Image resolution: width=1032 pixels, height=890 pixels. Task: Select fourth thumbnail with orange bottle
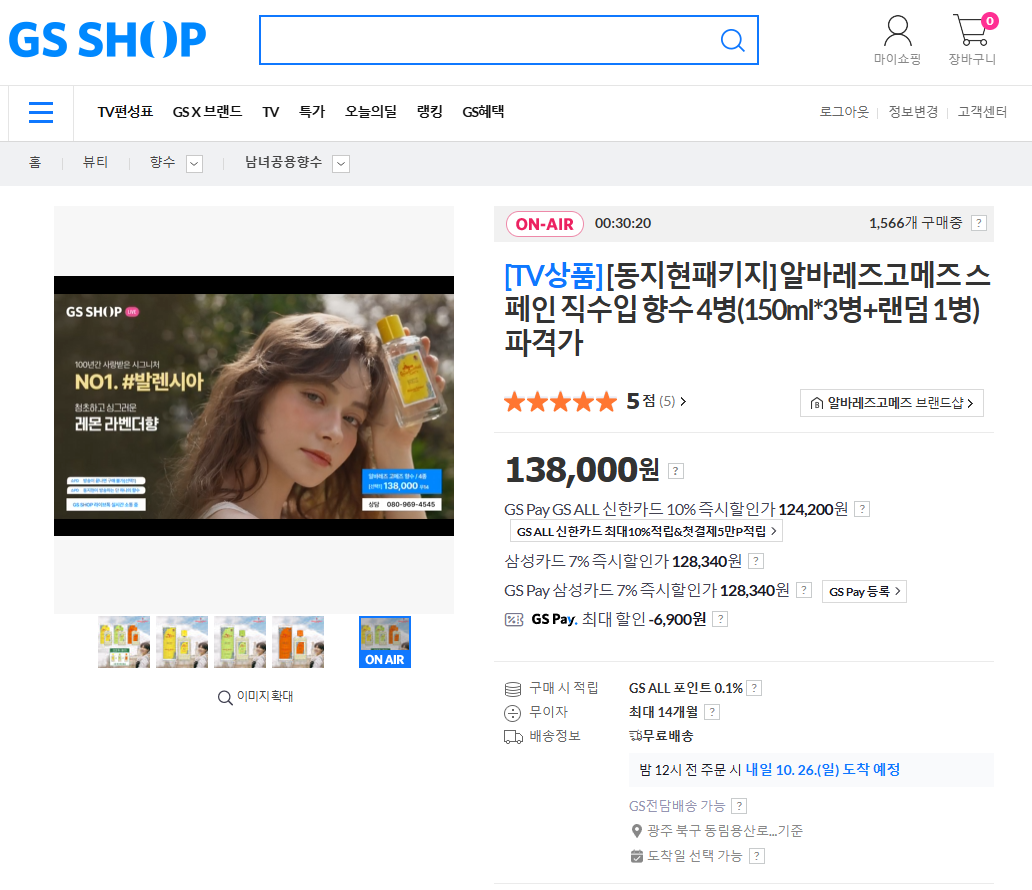(298, 642)
